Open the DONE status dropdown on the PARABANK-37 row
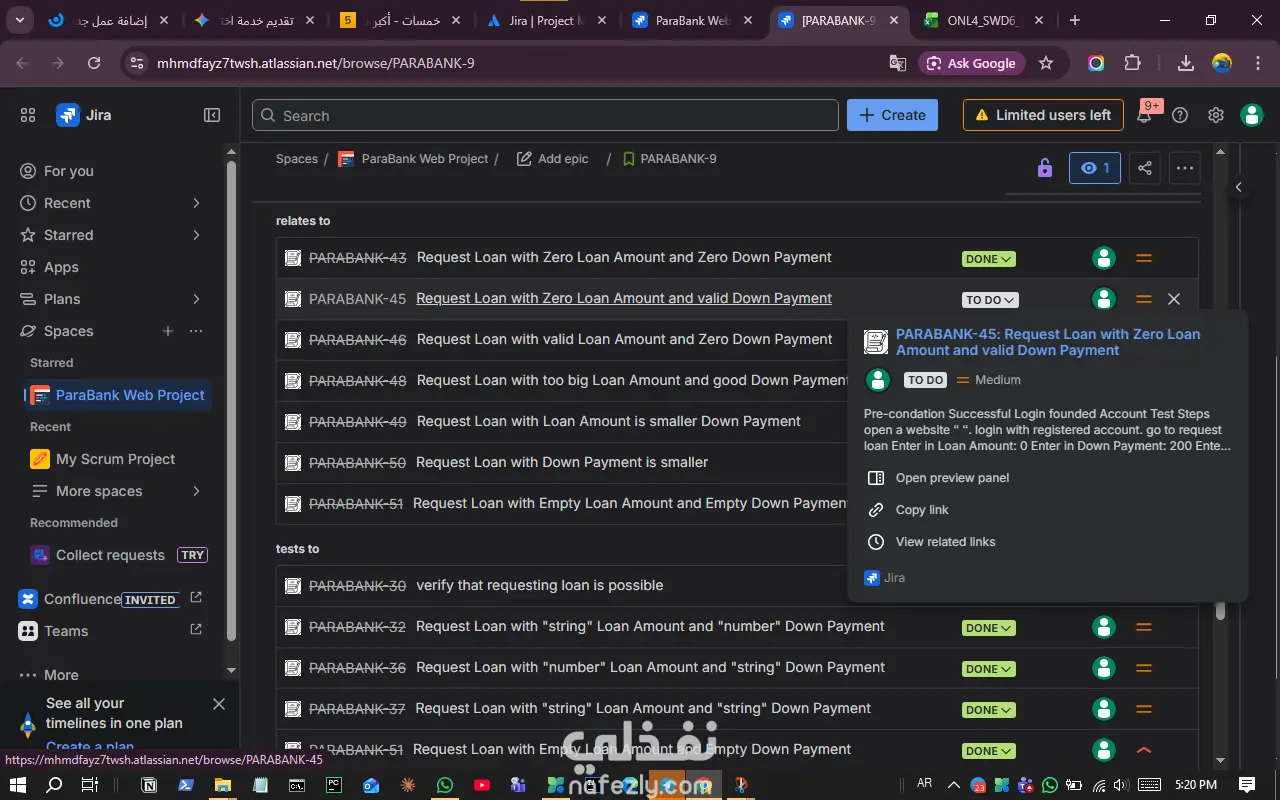Image resolution: width=1280 pixels, height=800 pixels. [x=988, y=710]
